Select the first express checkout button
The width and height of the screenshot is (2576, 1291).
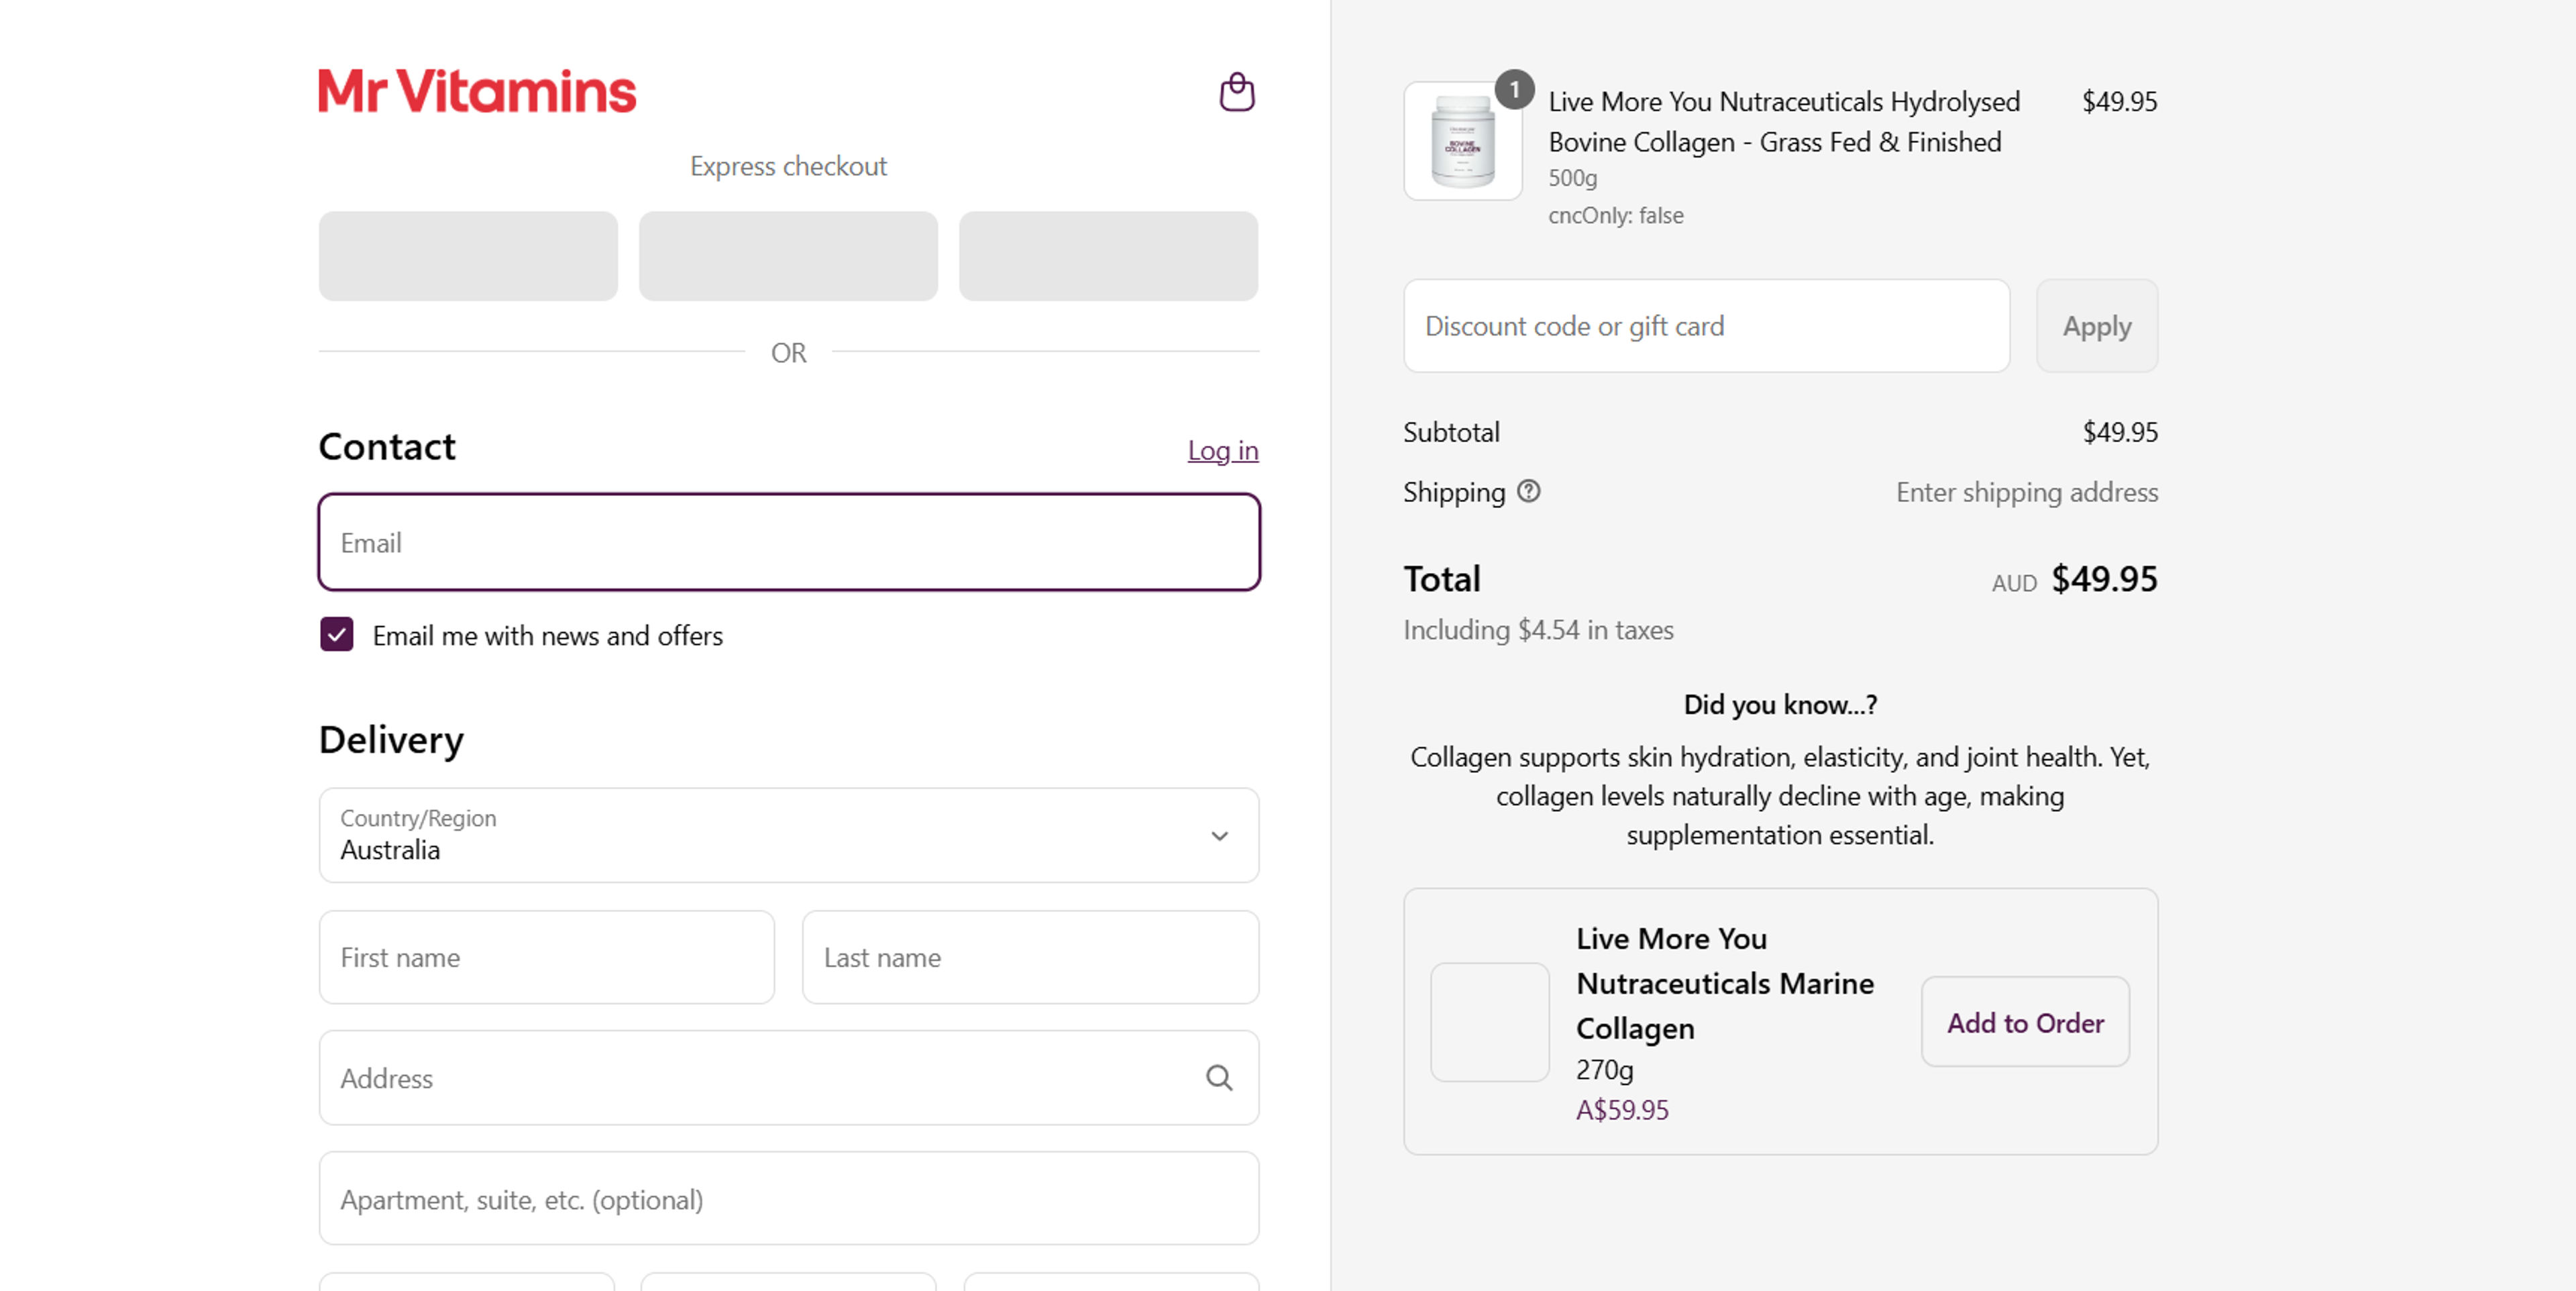coord(468,256)
